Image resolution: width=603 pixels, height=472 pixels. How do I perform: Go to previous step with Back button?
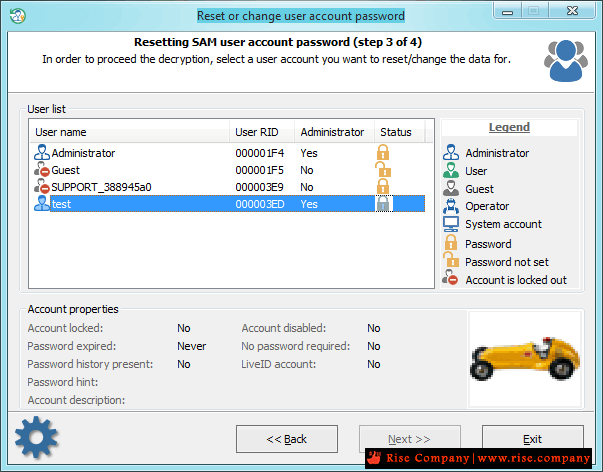tap(286, 439)
